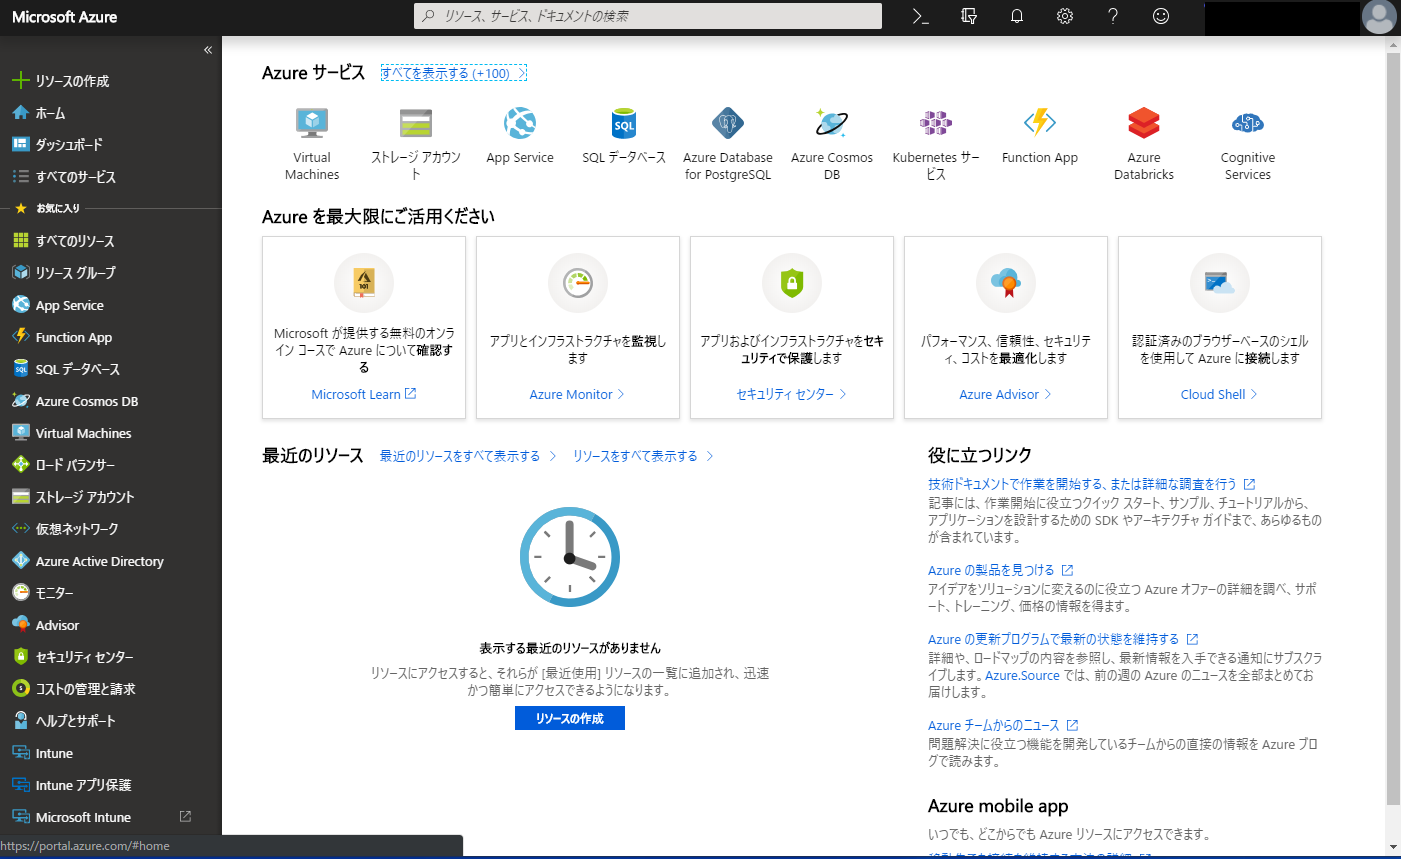This screenshot has width=1401, height=859.
Task: Open 仮想ネットワーク in sidebar
Action: coord(110,529)
